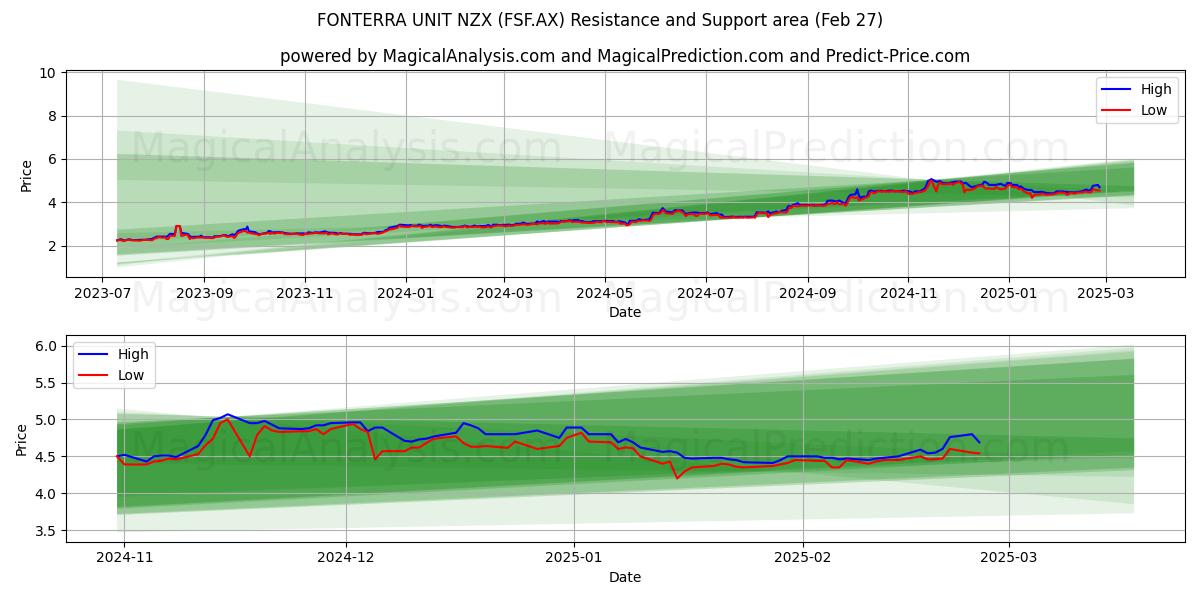Click the '2024-11' date label on bottom chart

[124, 560]
